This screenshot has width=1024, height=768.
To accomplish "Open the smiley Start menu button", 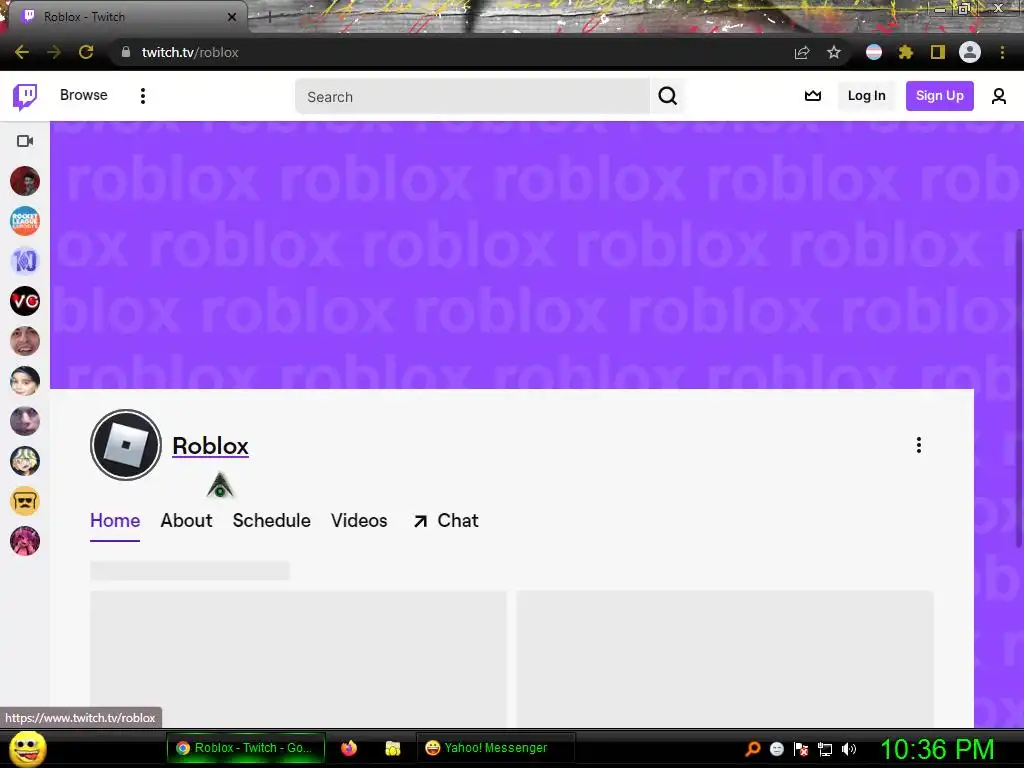I will [x=27, y=748].
